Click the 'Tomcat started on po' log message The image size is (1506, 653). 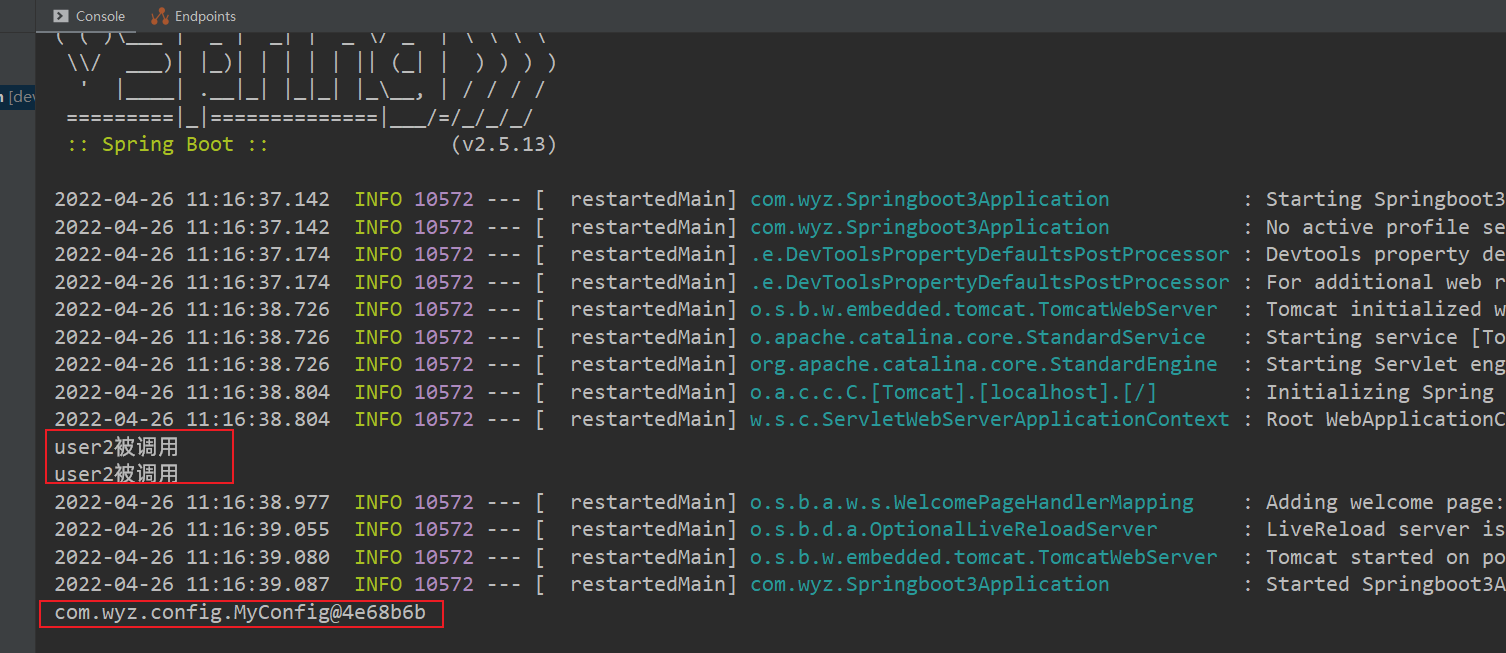click(1386, 557)
